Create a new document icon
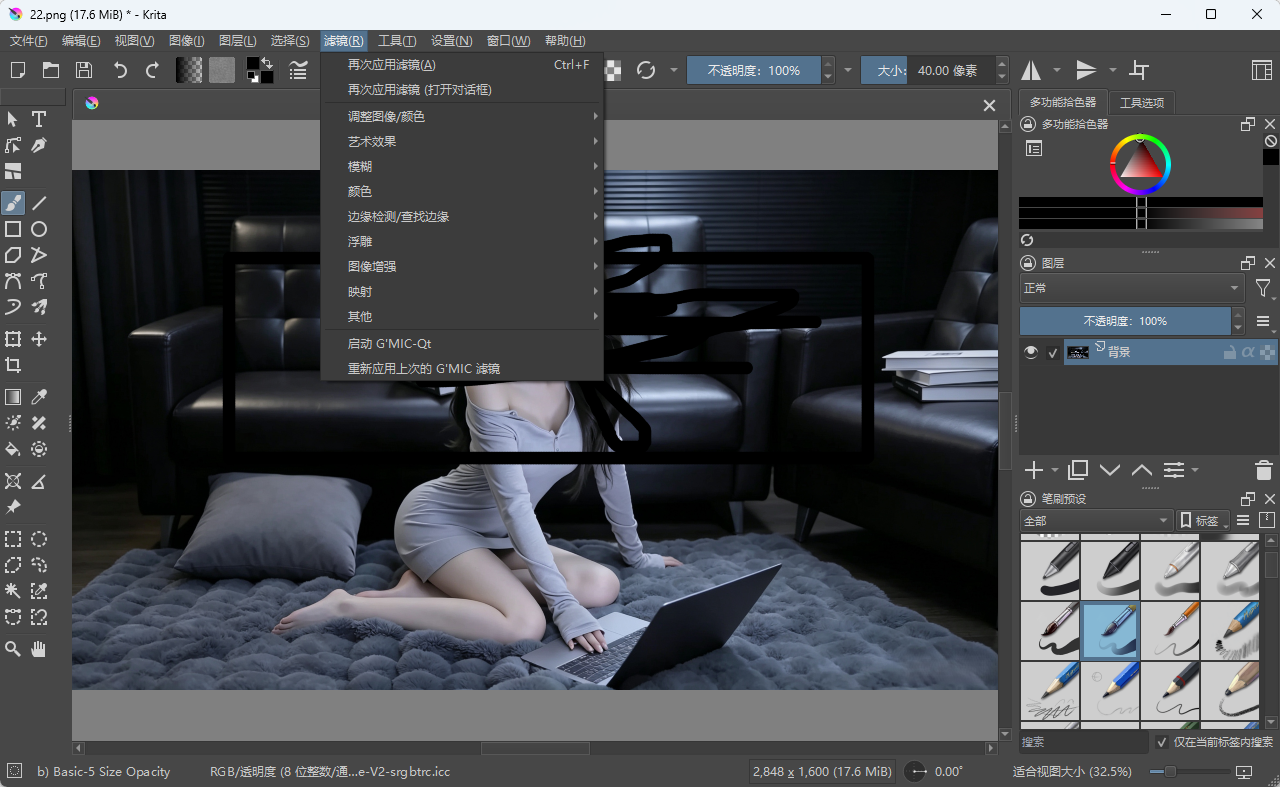Screen dimensions: 1280x787 tap(18, 70)
